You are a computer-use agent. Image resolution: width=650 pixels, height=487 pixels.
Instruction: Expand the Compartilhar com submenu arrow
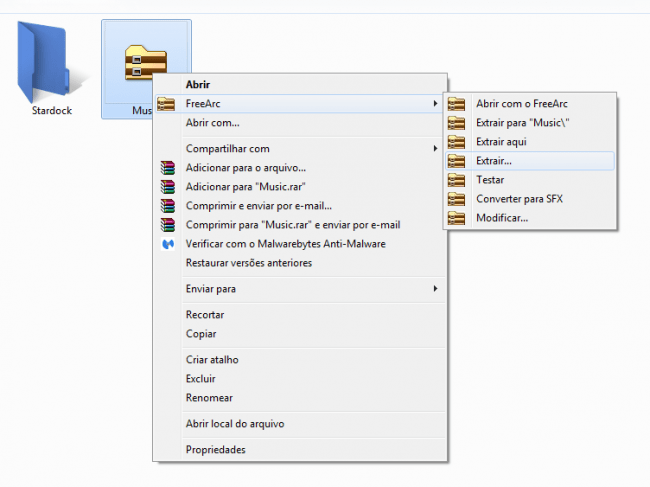435,149
